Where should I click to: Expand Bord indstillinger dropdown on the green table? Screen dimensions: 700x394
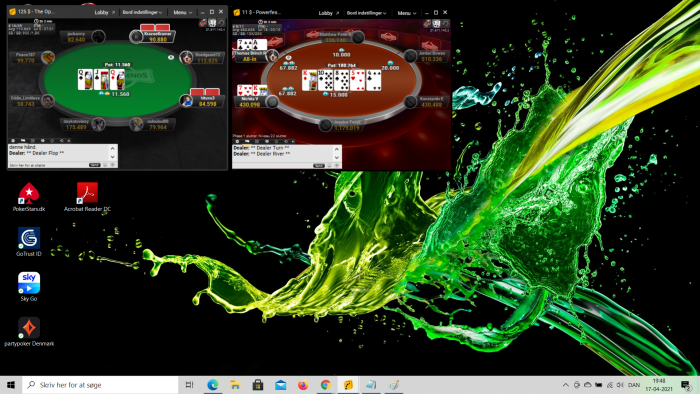(142, 12)
